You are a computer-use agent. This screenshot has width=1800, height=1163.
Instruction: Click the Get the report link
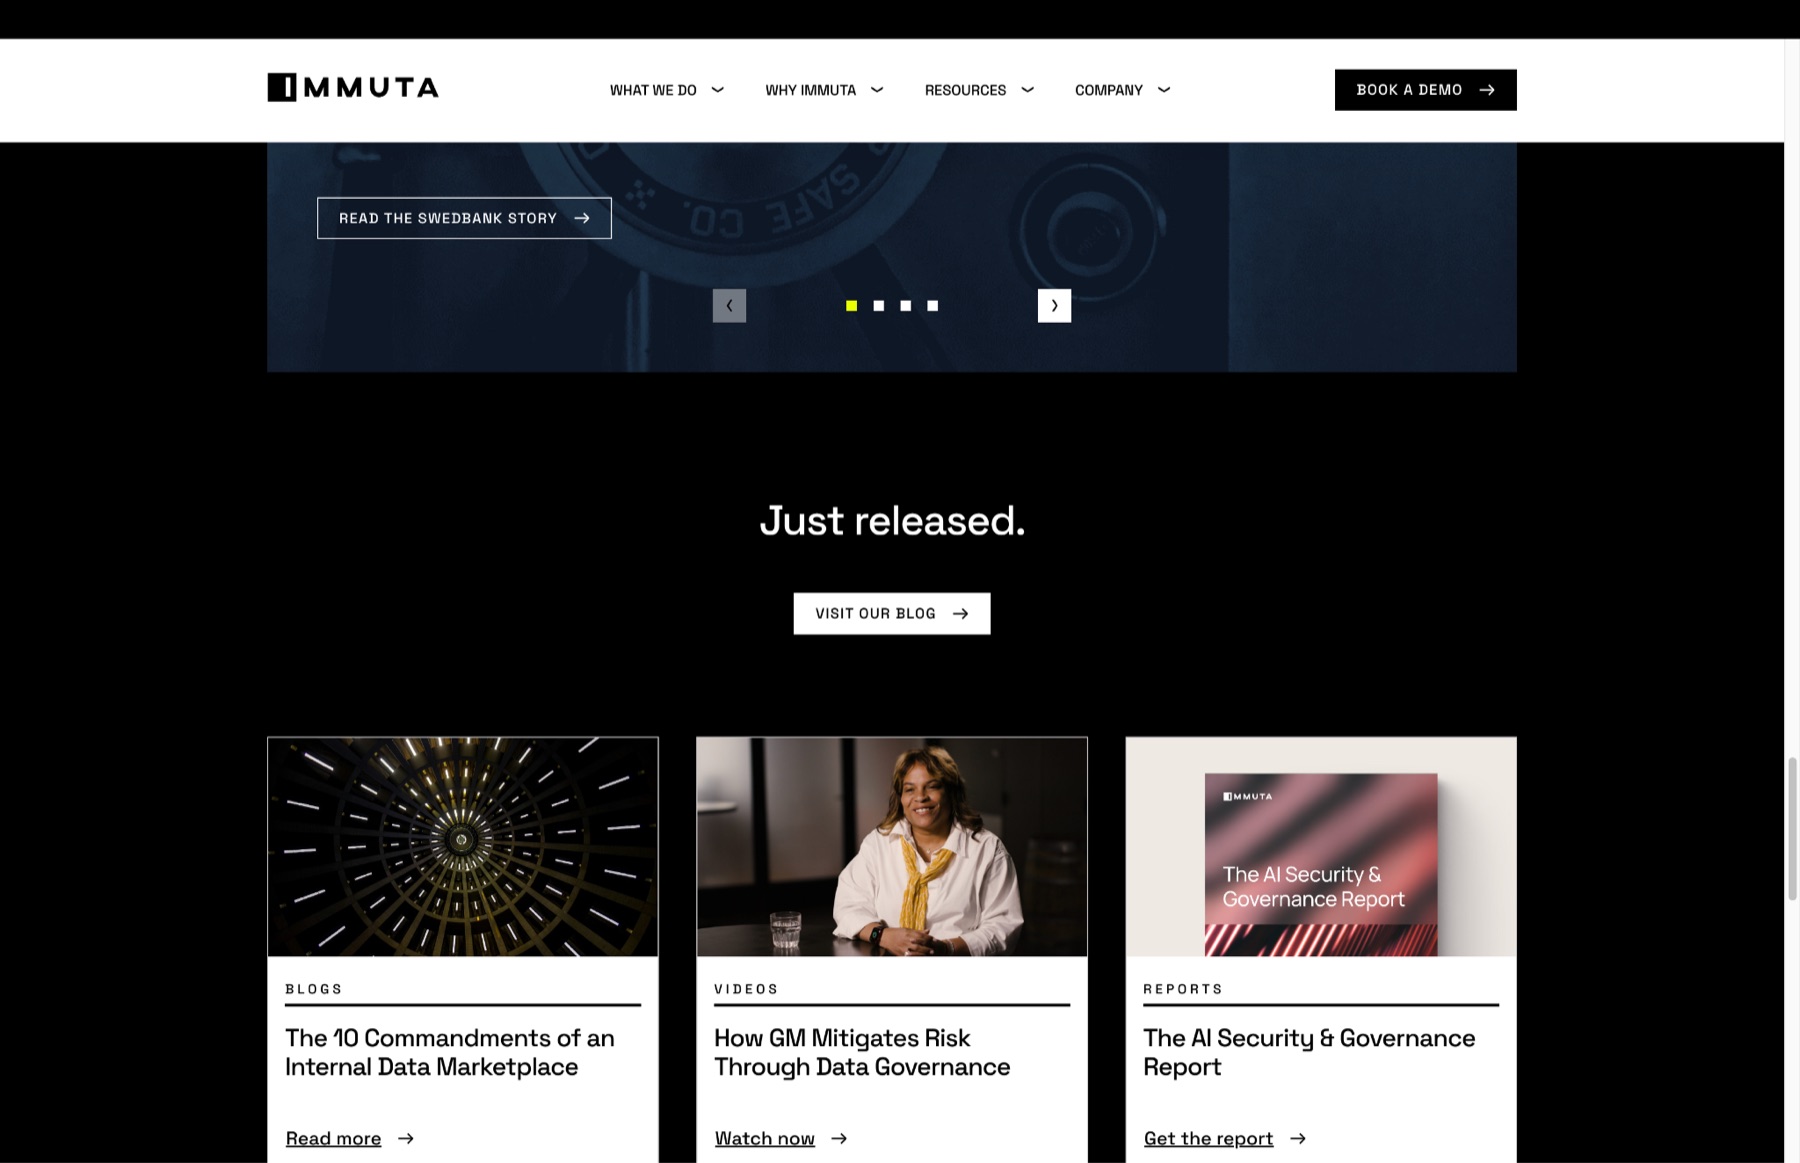click(x=1208, y=1139)
